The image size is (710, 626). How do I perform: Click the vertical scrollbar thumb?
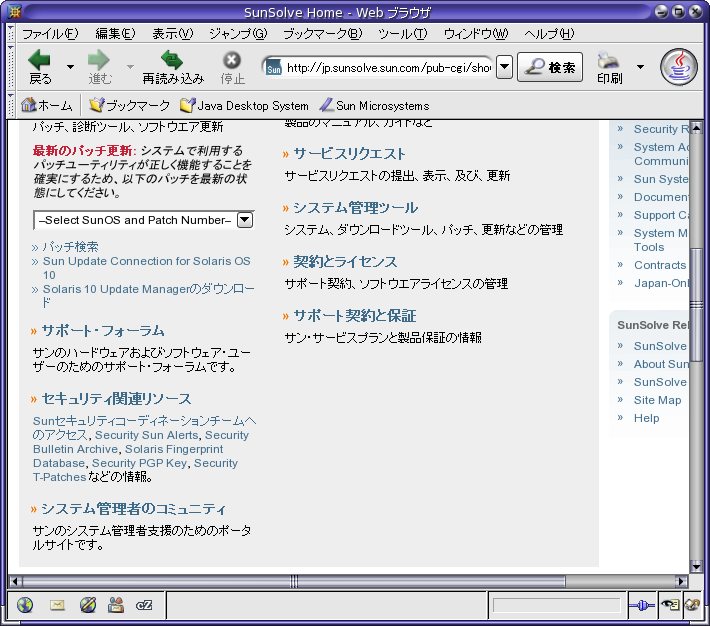(x=696, y=304)
